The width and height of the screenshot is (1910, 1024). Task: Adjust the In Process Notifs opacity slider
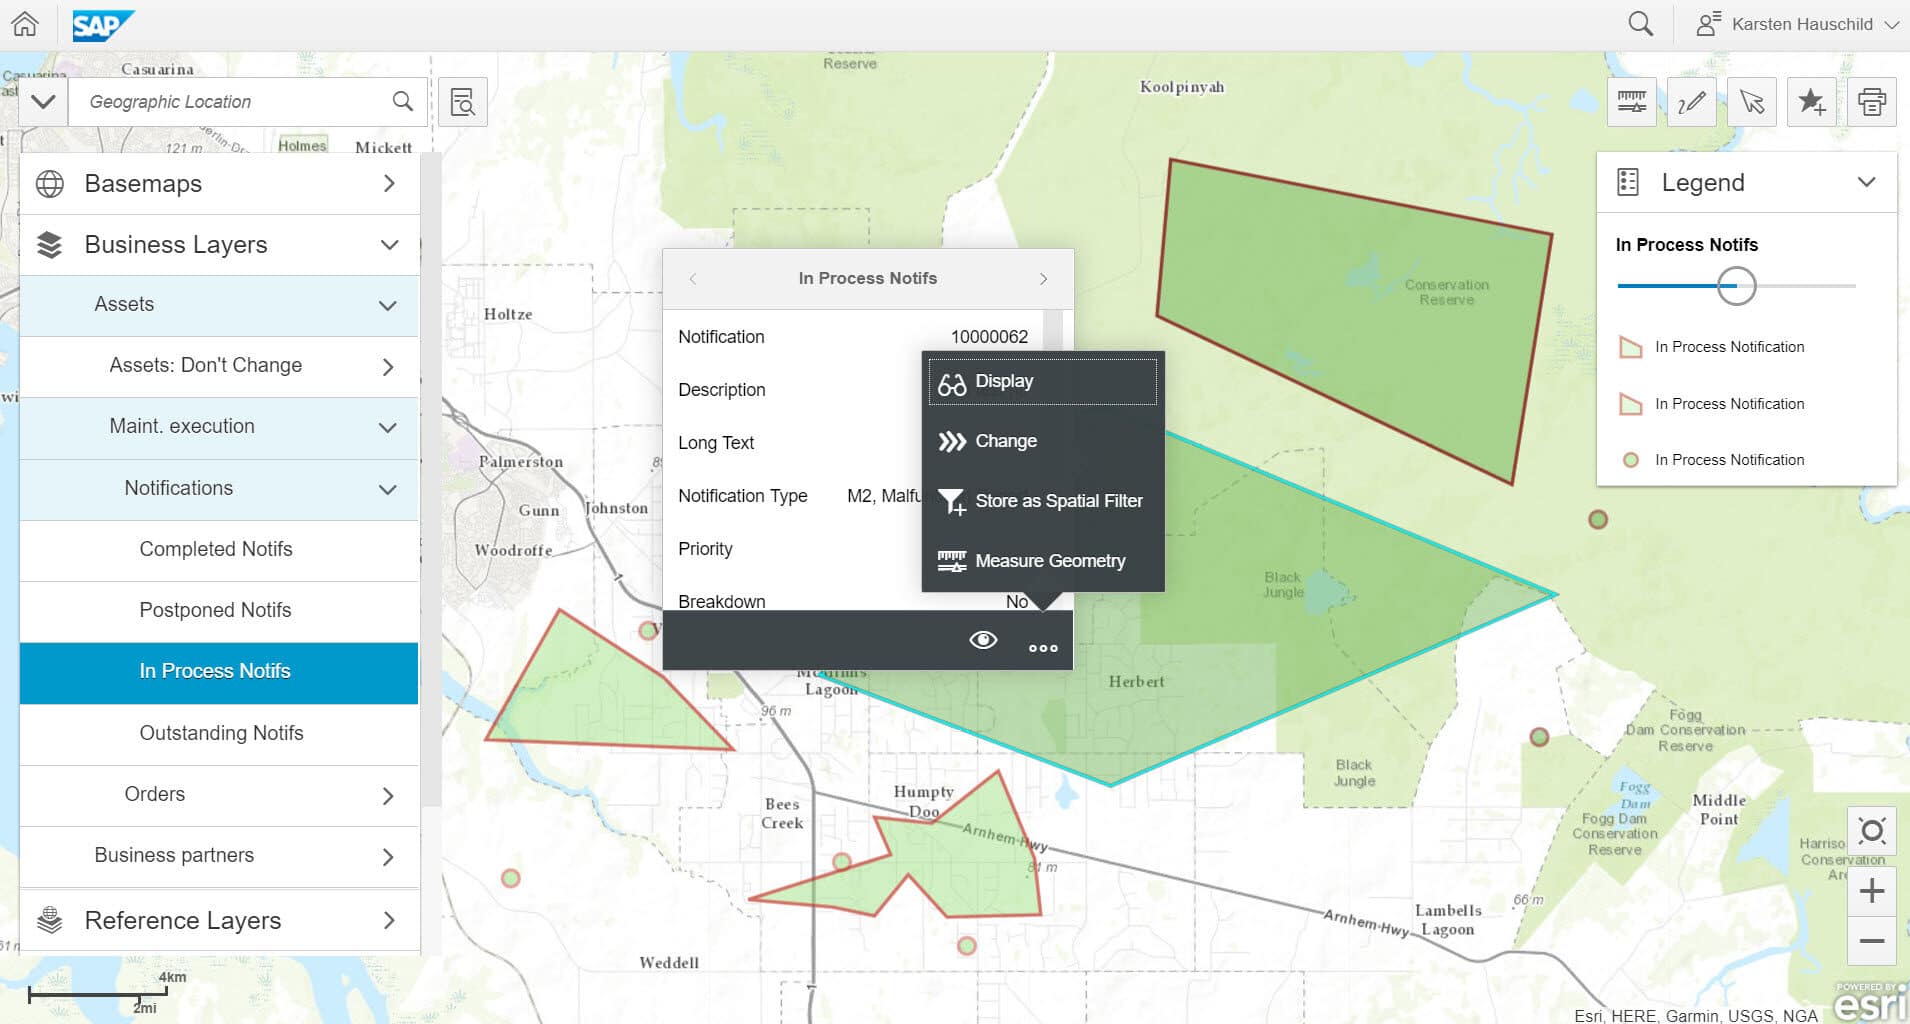pos(1736,286)
